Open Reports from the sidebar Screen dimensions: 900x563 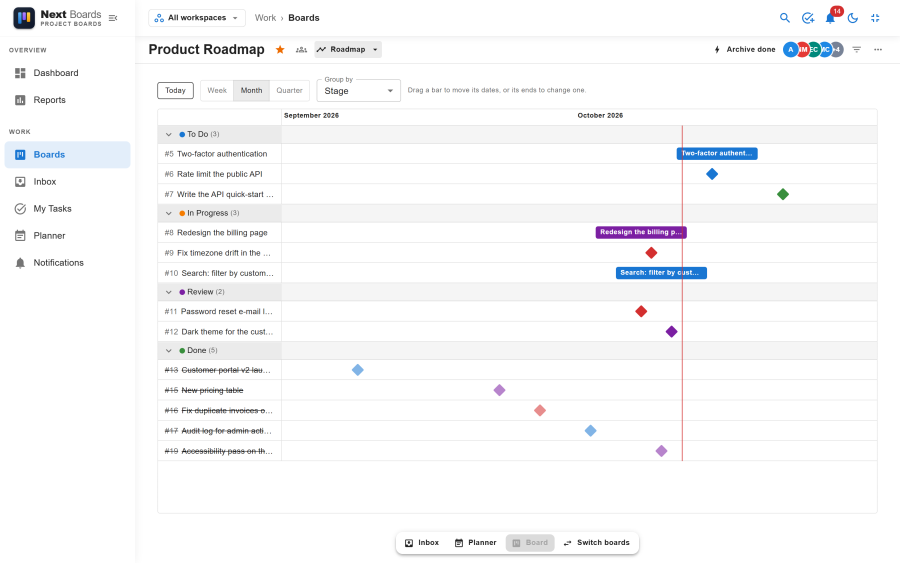pyautogui.click(x=68, y=100)
